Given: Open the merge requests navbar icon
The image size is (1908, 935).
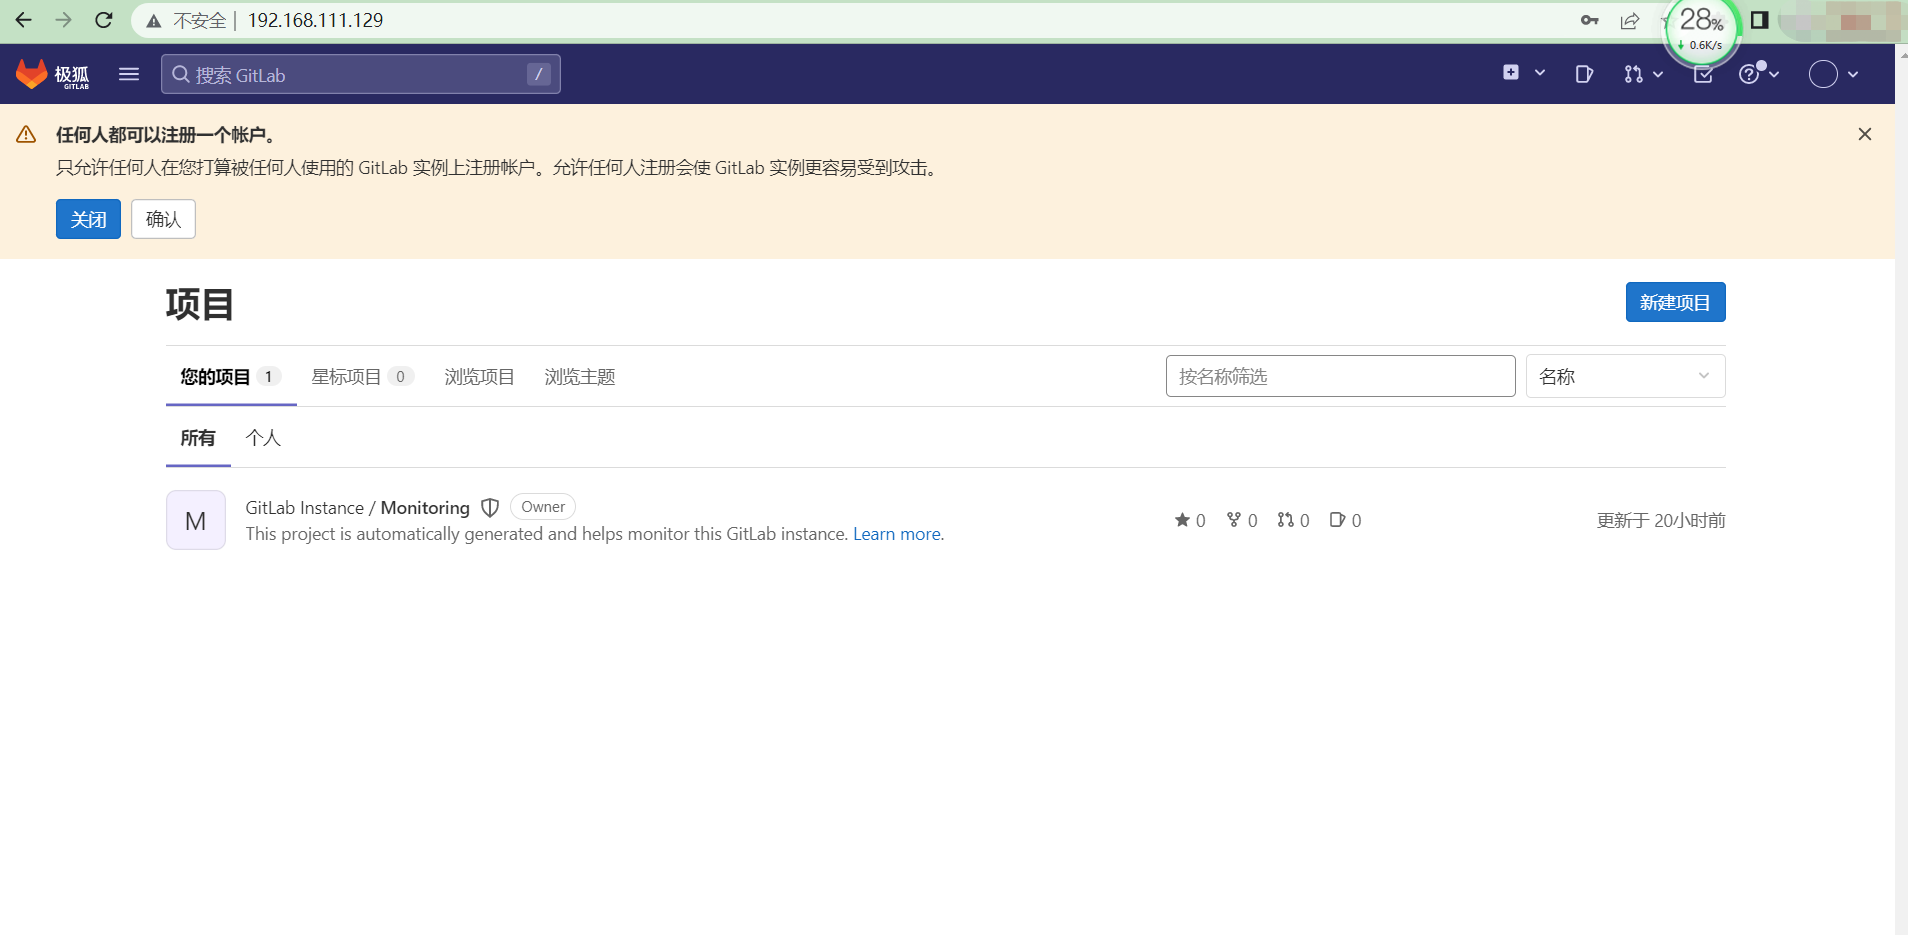Looking at the screenshot, I should tap(1634, 74).
